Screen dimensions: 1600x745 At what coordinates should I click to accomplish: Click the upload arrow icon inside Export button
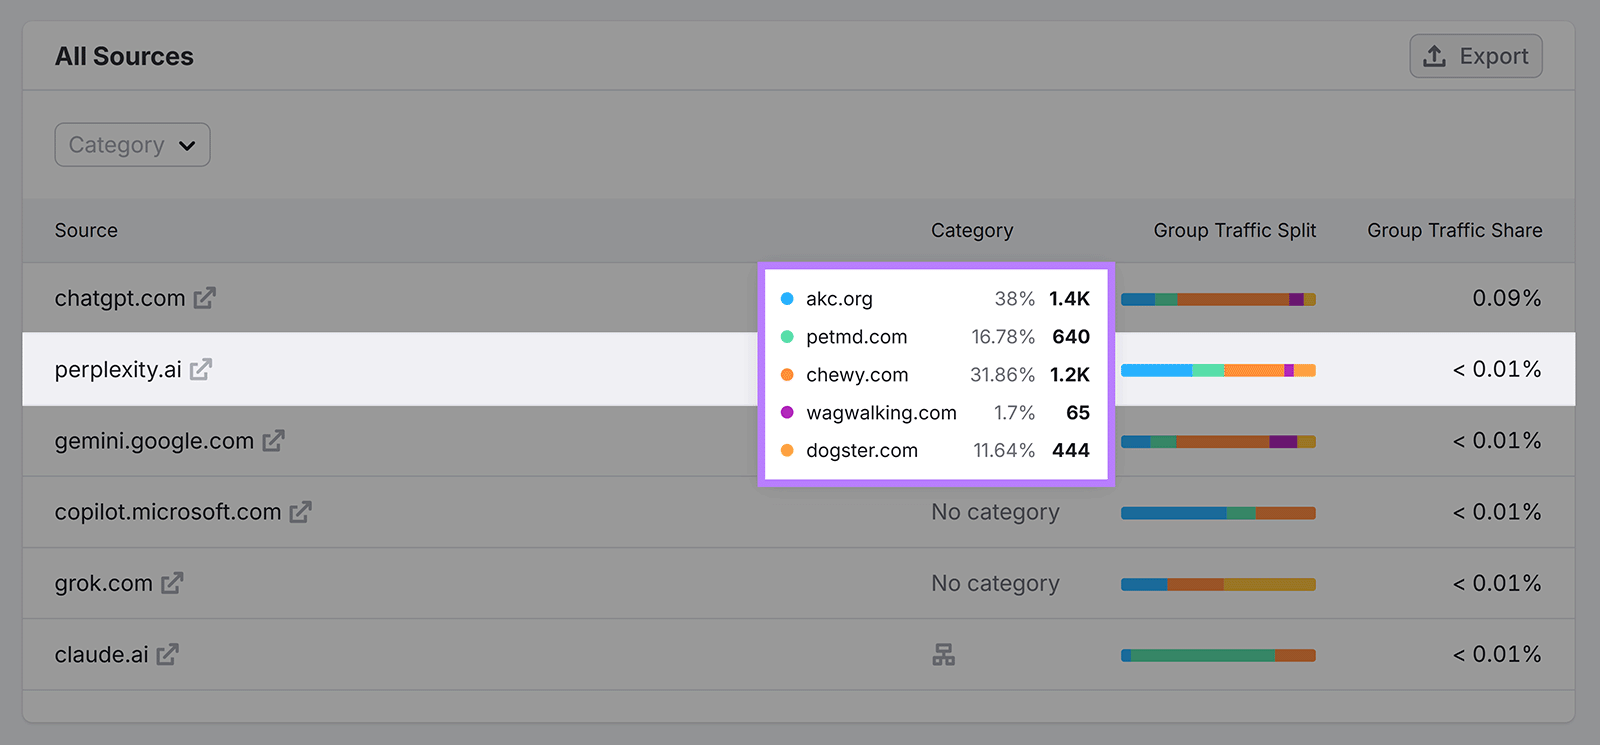1434,56
